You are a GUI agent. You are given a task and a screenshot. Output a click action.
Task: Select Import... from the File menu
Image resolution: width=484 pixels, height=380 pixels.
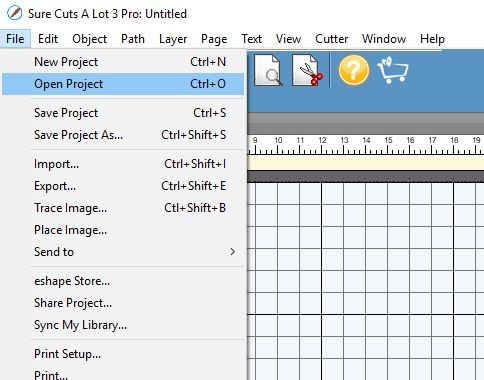(123, 164)
